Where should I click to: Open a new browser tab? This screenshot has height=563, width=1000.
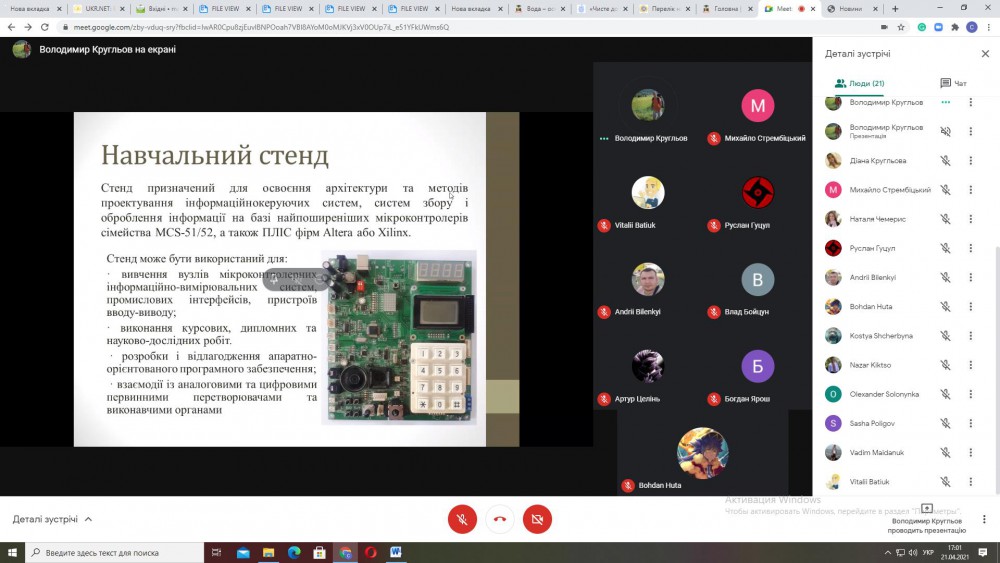(x=894, y=8)
